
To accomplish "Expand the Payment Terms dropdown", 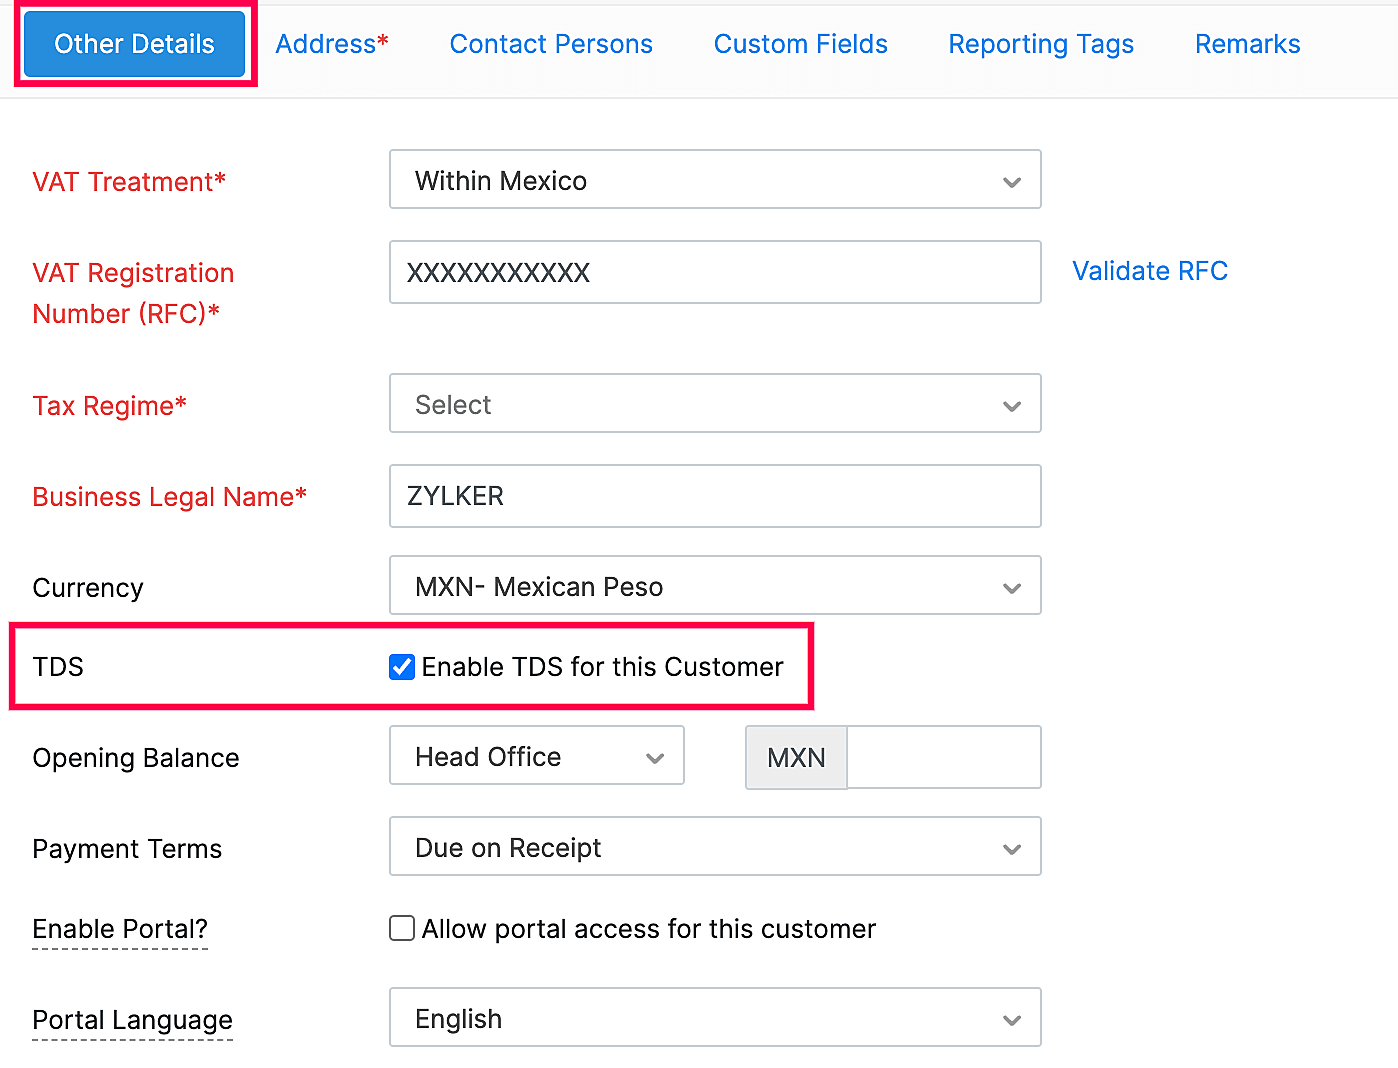I will click(1011, 847).
